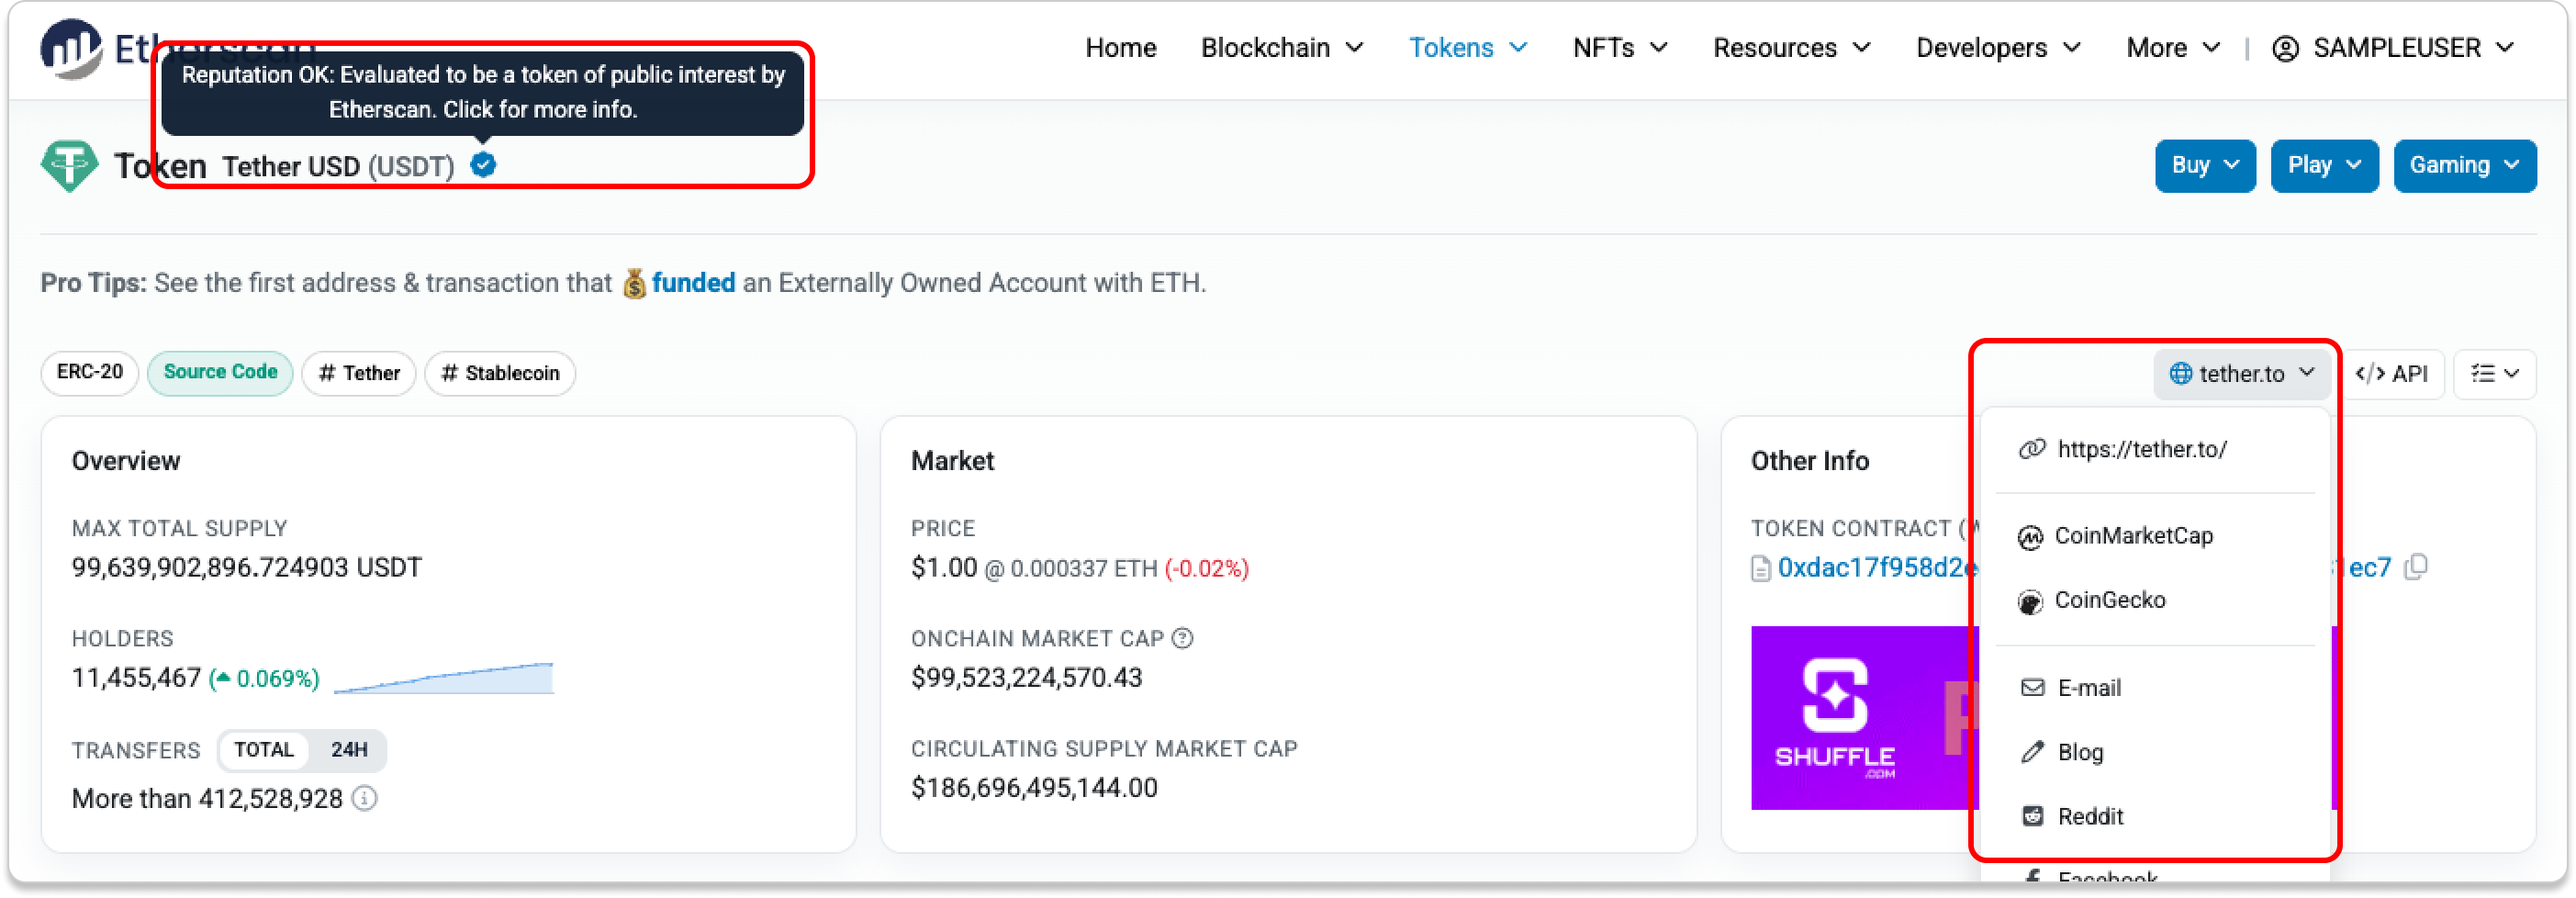Open the Gaming dropdown
Viewport: 2576px width, 898px height.
[2463, 165]
